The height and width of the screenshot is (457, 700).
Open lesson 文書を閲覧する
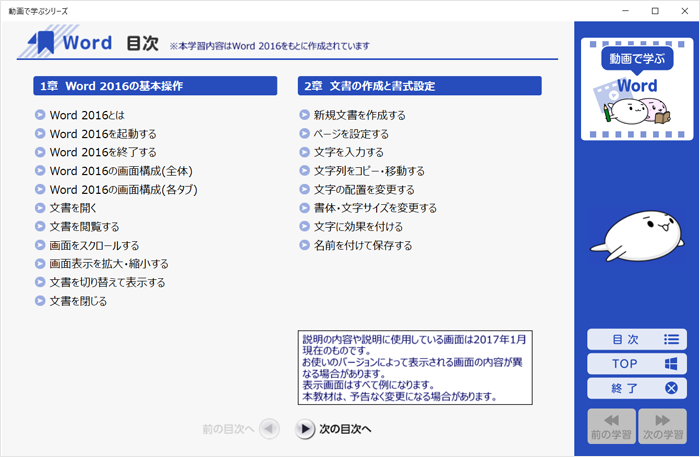[84, 227]
